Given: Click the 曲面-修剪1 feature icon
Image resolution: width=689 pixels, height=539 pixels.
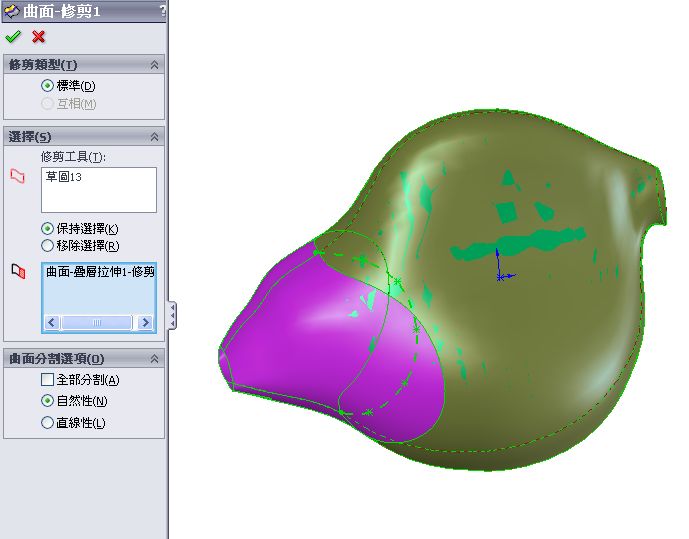Looking at the screenshot, I should point(11,11).
